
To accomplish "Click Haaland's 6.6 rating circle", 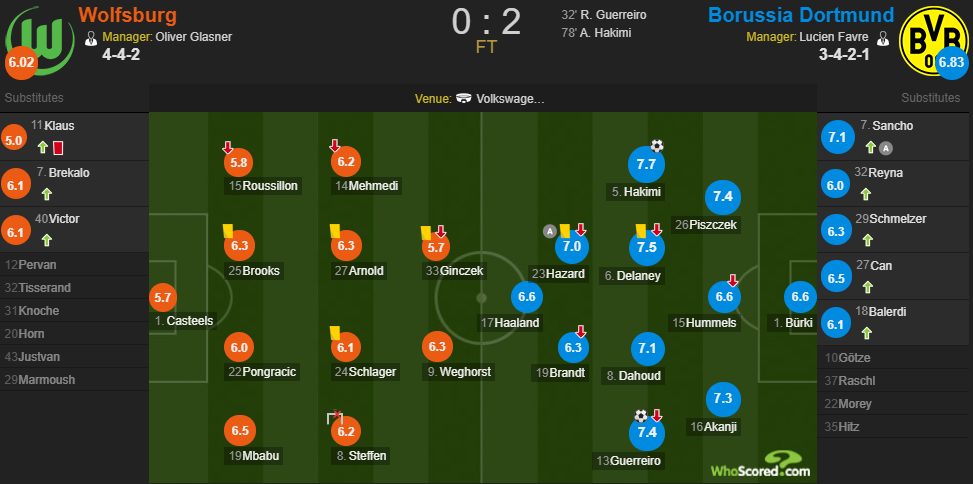I will (527, 297).
